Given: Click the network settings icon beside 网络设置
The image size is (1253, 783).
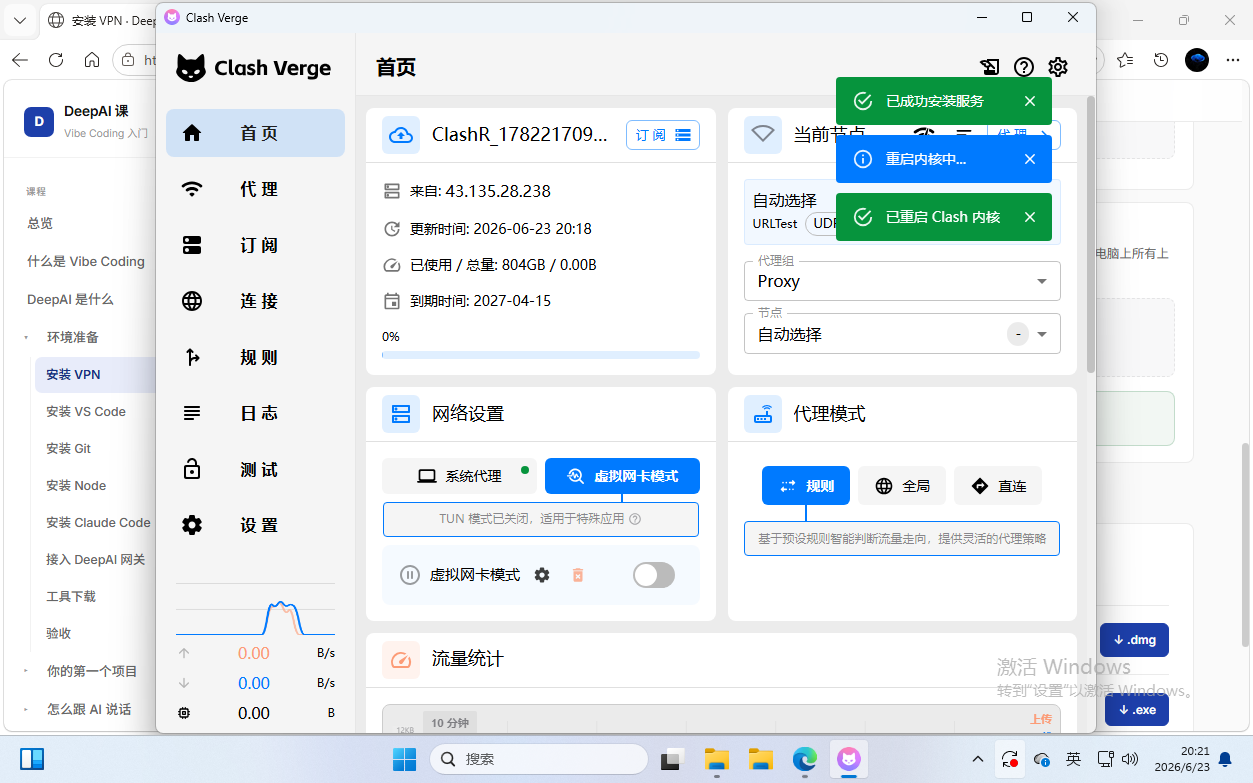Looking at the screenshot, I should 401,413.
